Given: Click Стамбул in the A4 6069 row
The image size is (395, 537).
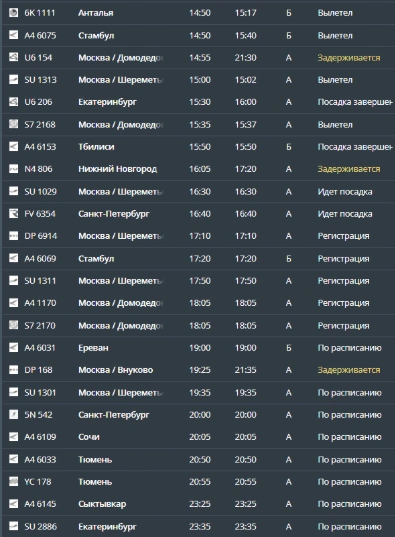Looking at the screenshot, I should [96, 259].
